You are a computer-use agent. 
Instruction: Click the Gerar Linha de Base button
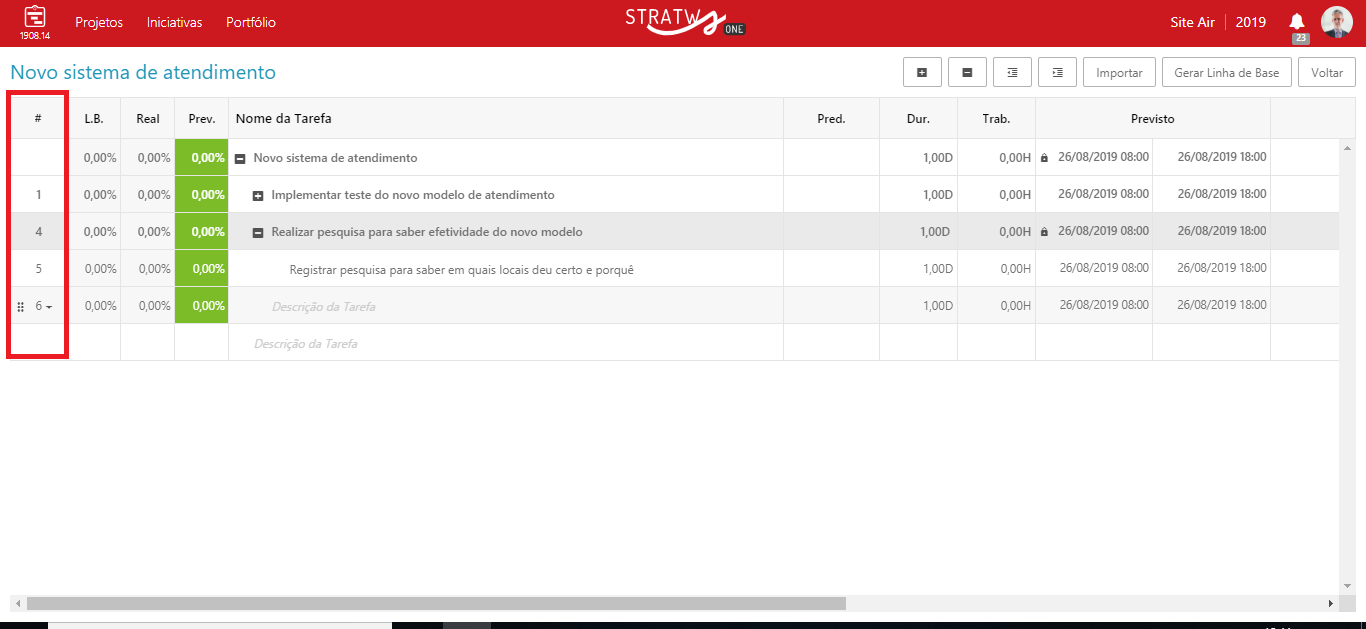[x=1226, y=73]
